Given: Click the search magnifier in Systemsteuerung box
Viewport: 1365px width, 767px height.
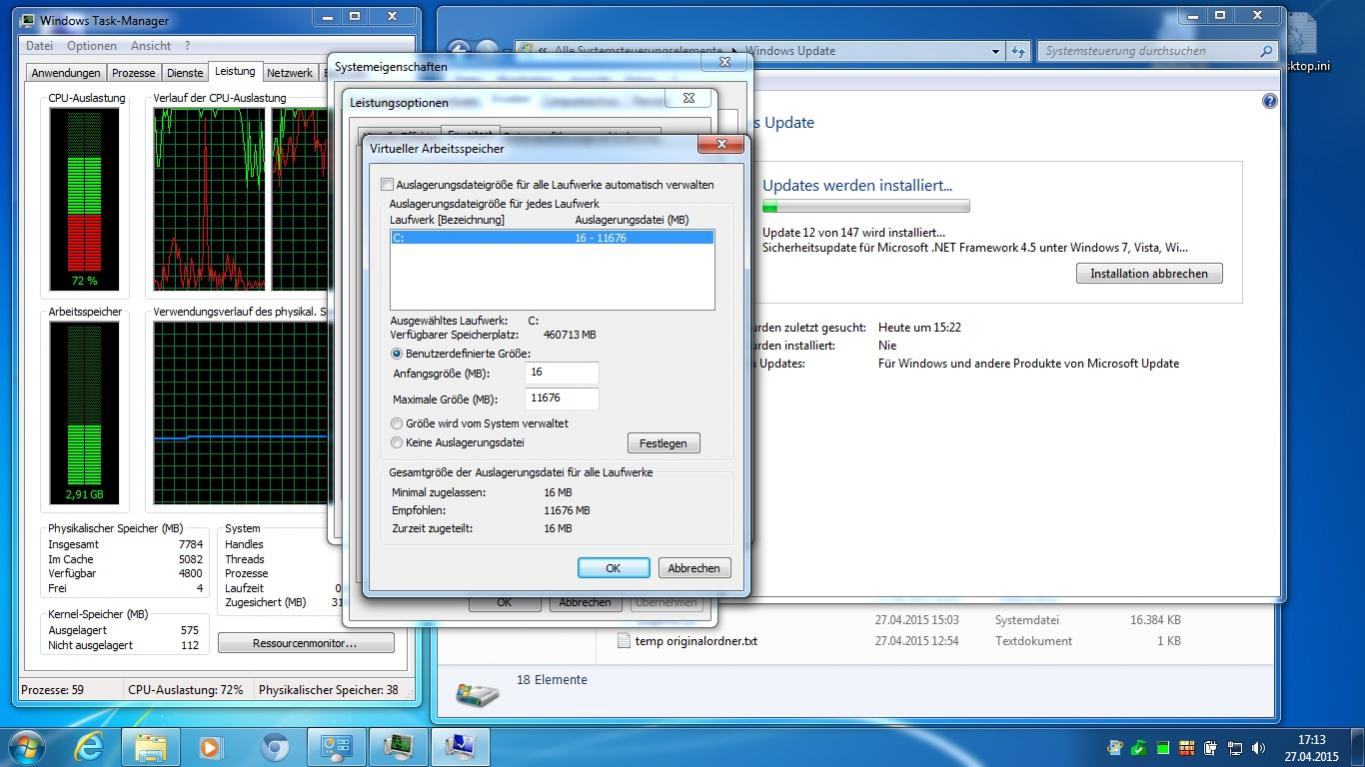Looking at the screenshot, I should click(1266, 51).
